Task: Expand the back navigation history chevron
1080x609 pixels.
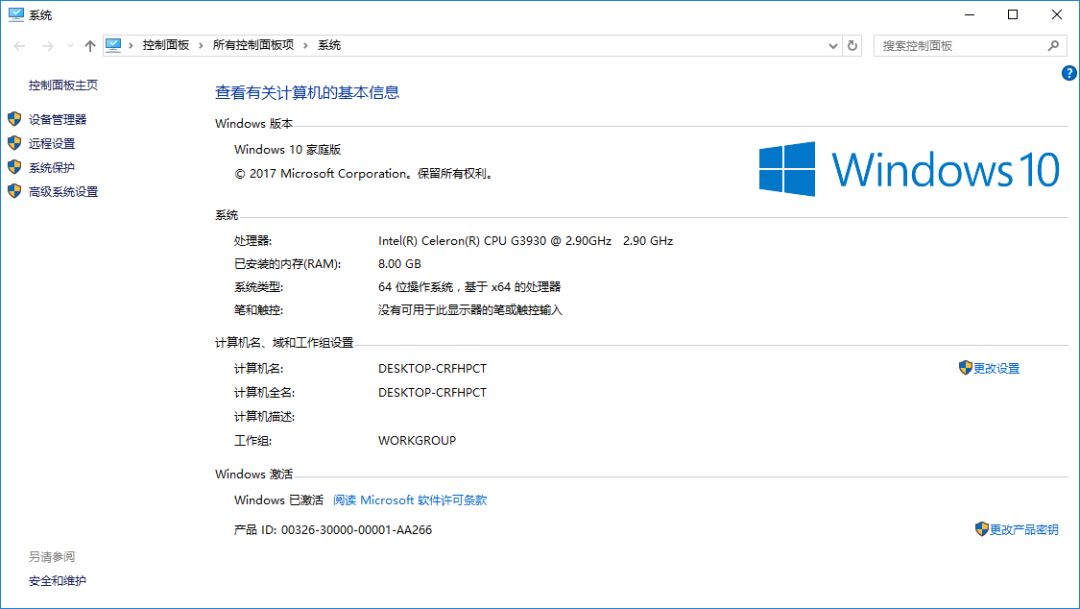Action: 68,45
